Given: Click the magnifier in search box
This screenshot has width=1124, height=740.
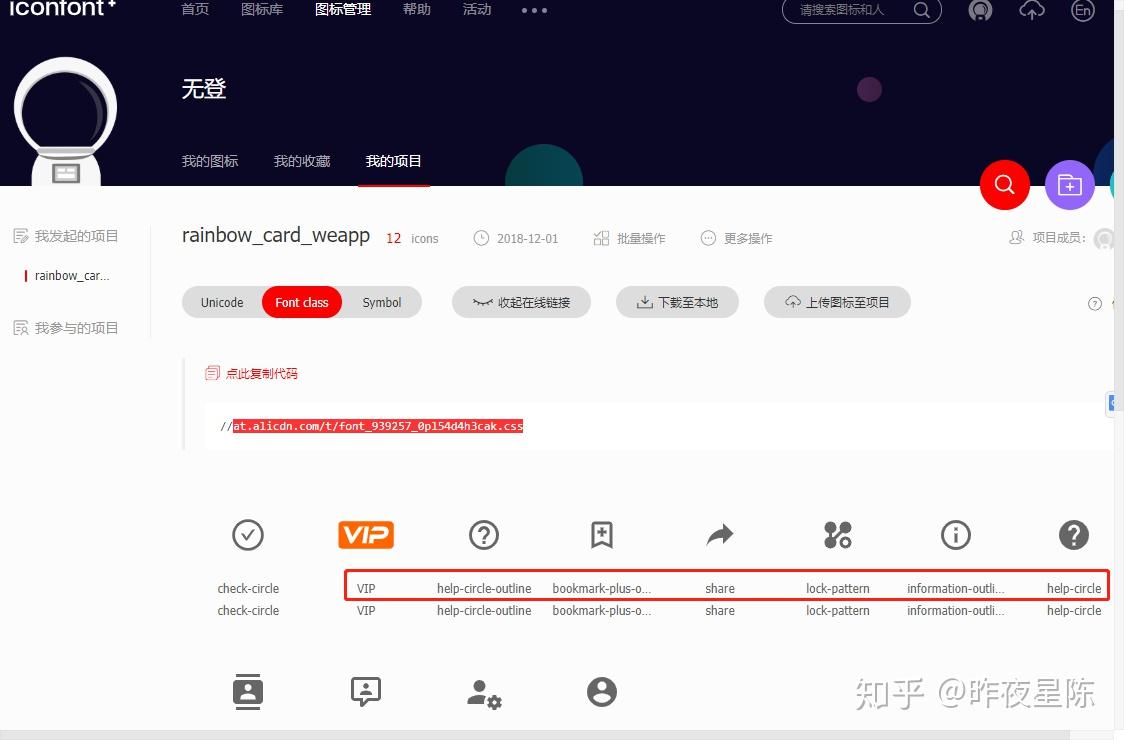Looking at the screenshot, I should (x=922, y=10).
